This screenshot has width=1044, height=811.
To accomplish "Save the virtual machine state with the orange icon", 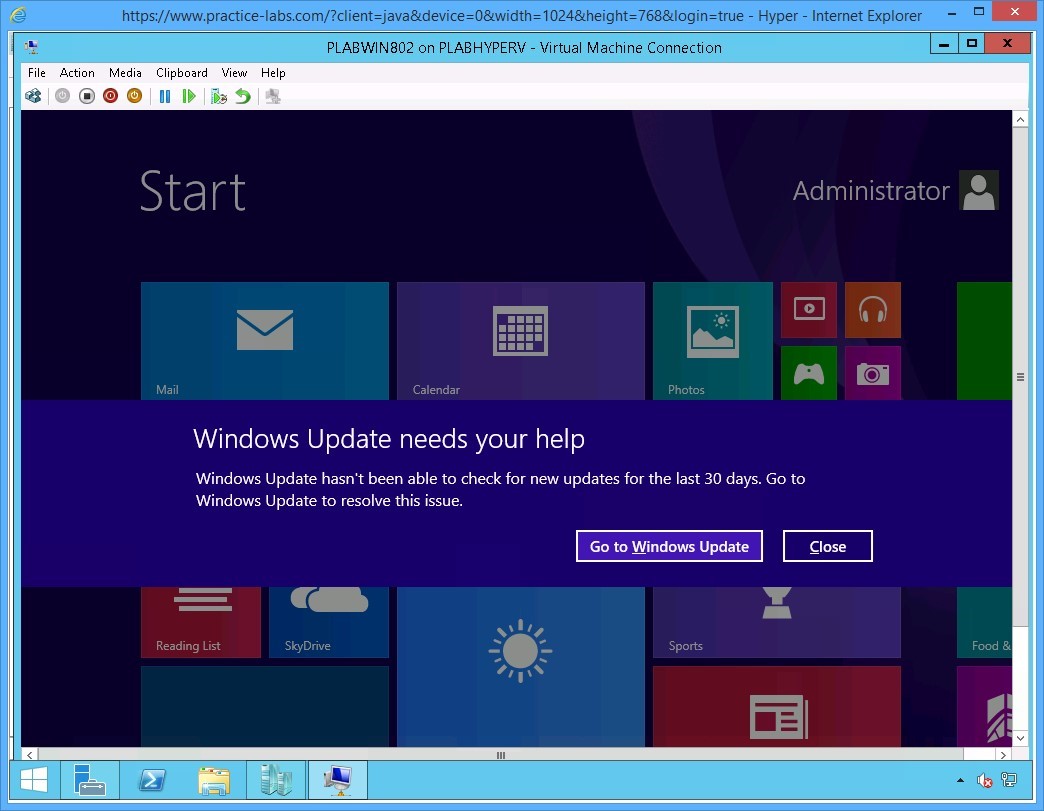I will point(134,95).
